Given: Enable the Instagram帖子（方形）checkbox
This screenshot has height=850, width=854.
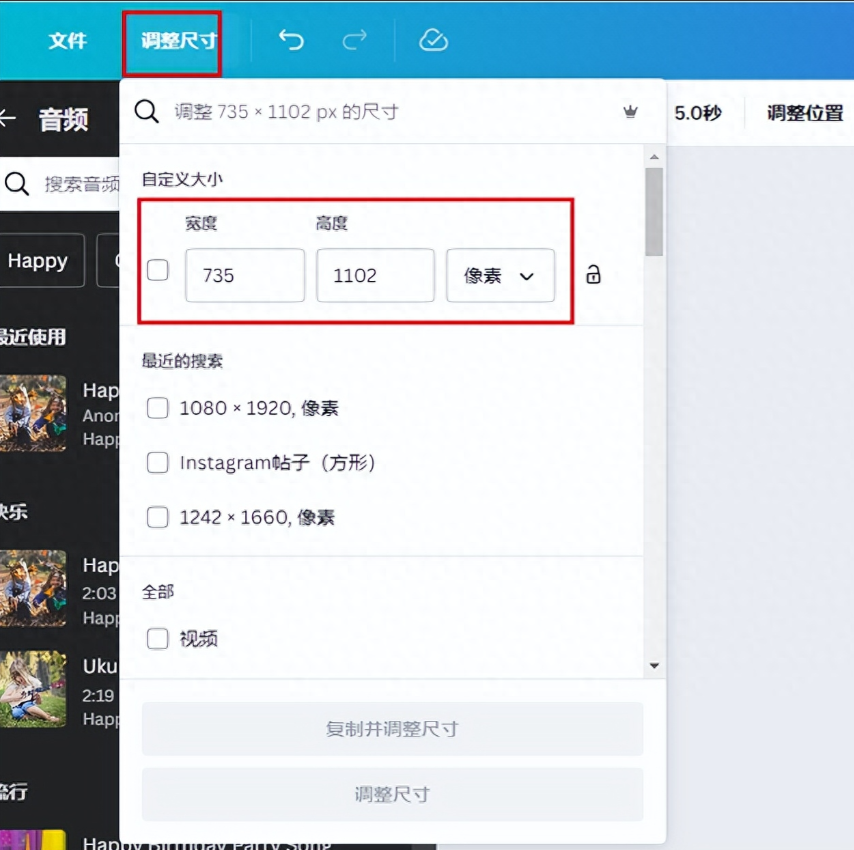Looking at the screenshot, I should click(157, 463).
